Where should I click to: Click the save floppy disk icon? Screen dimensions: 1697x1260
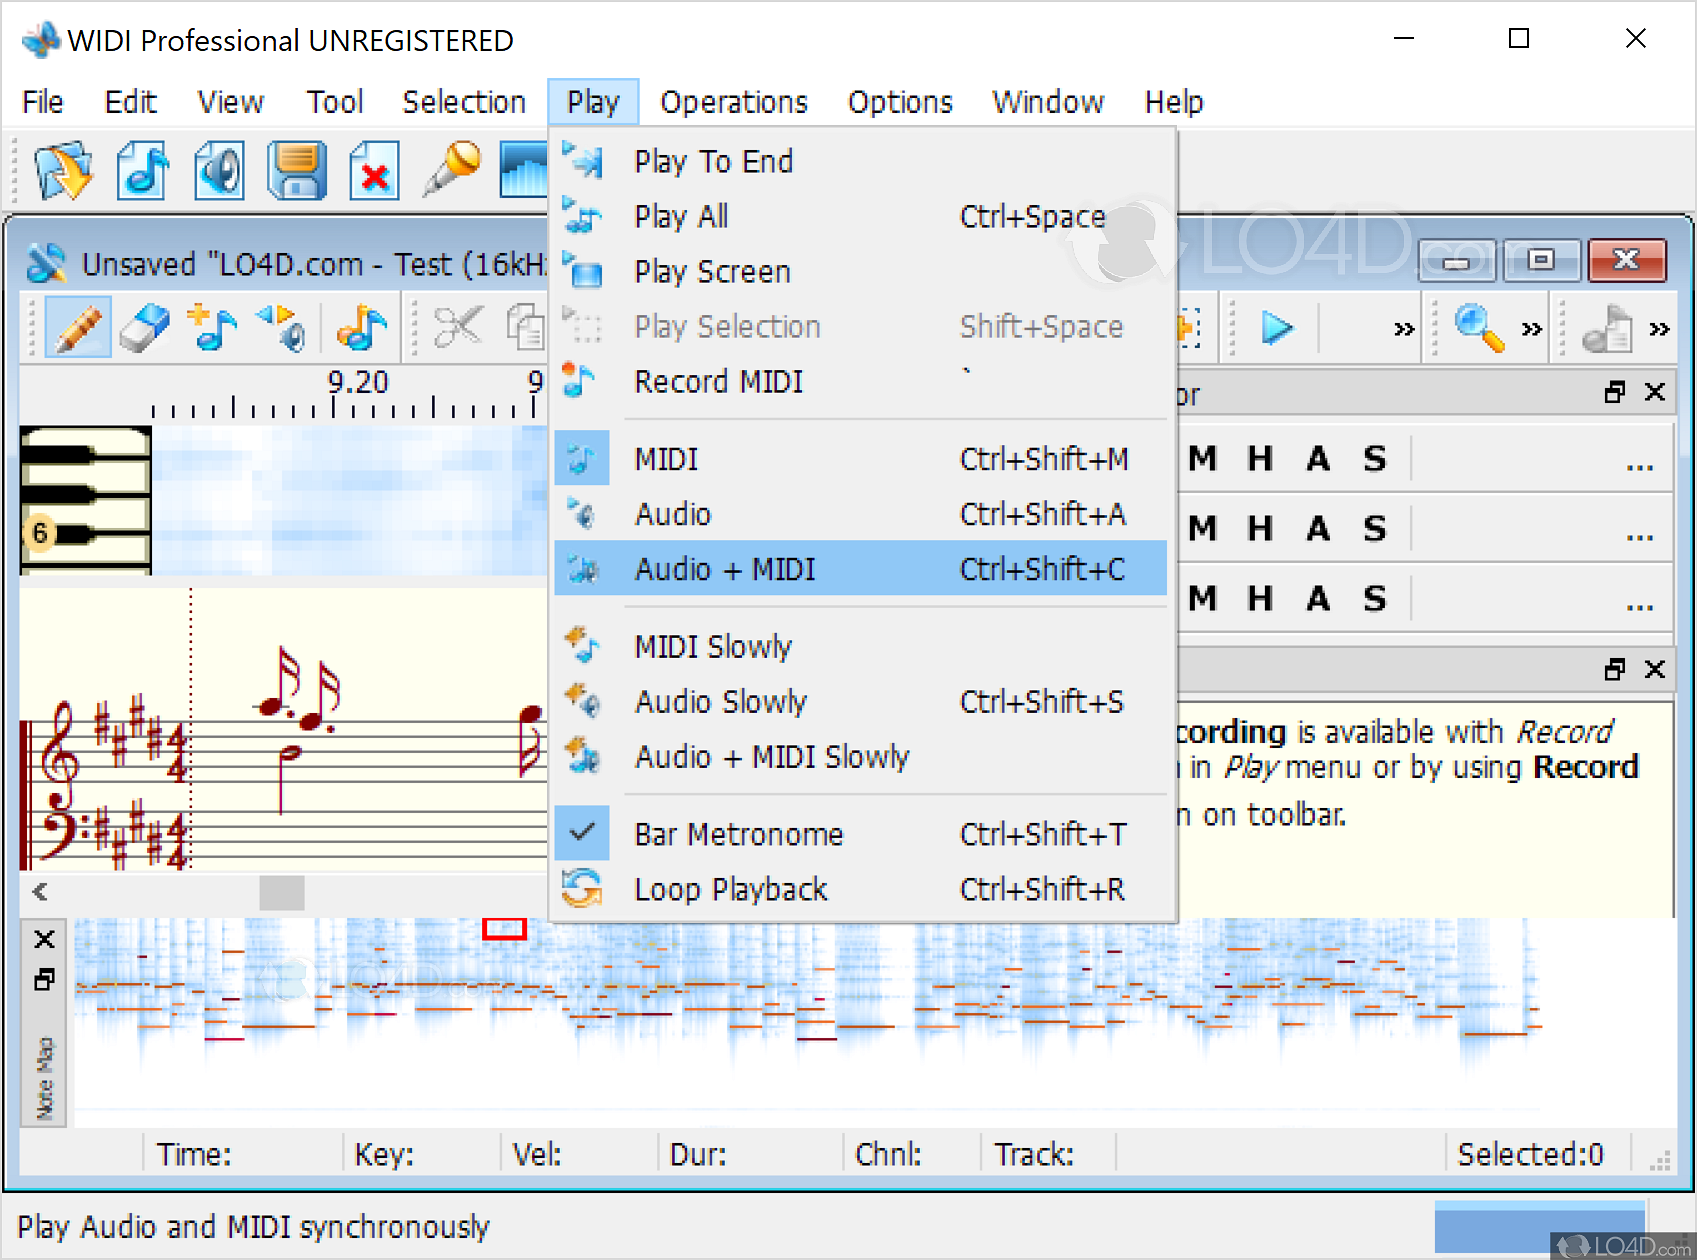click(x=297, y=170)
